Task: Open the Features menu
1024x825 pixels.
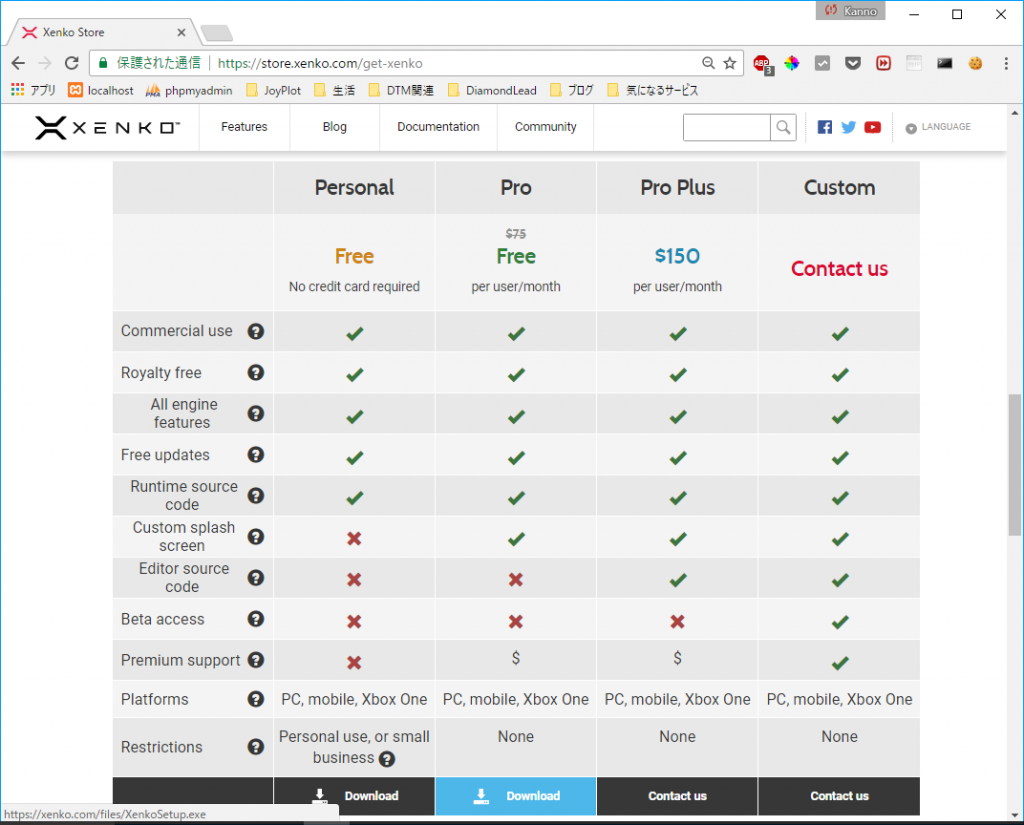Action: [244, 127]
